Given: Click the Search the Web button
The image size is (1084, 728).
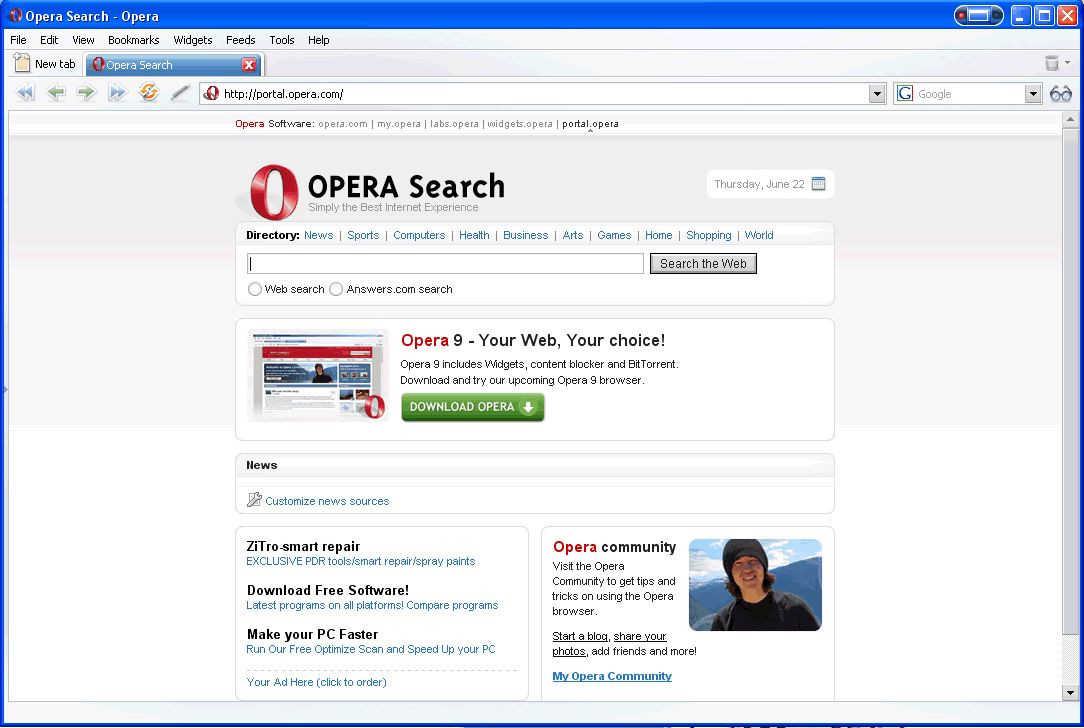Looking at the screenshot, I should [703, 263].
